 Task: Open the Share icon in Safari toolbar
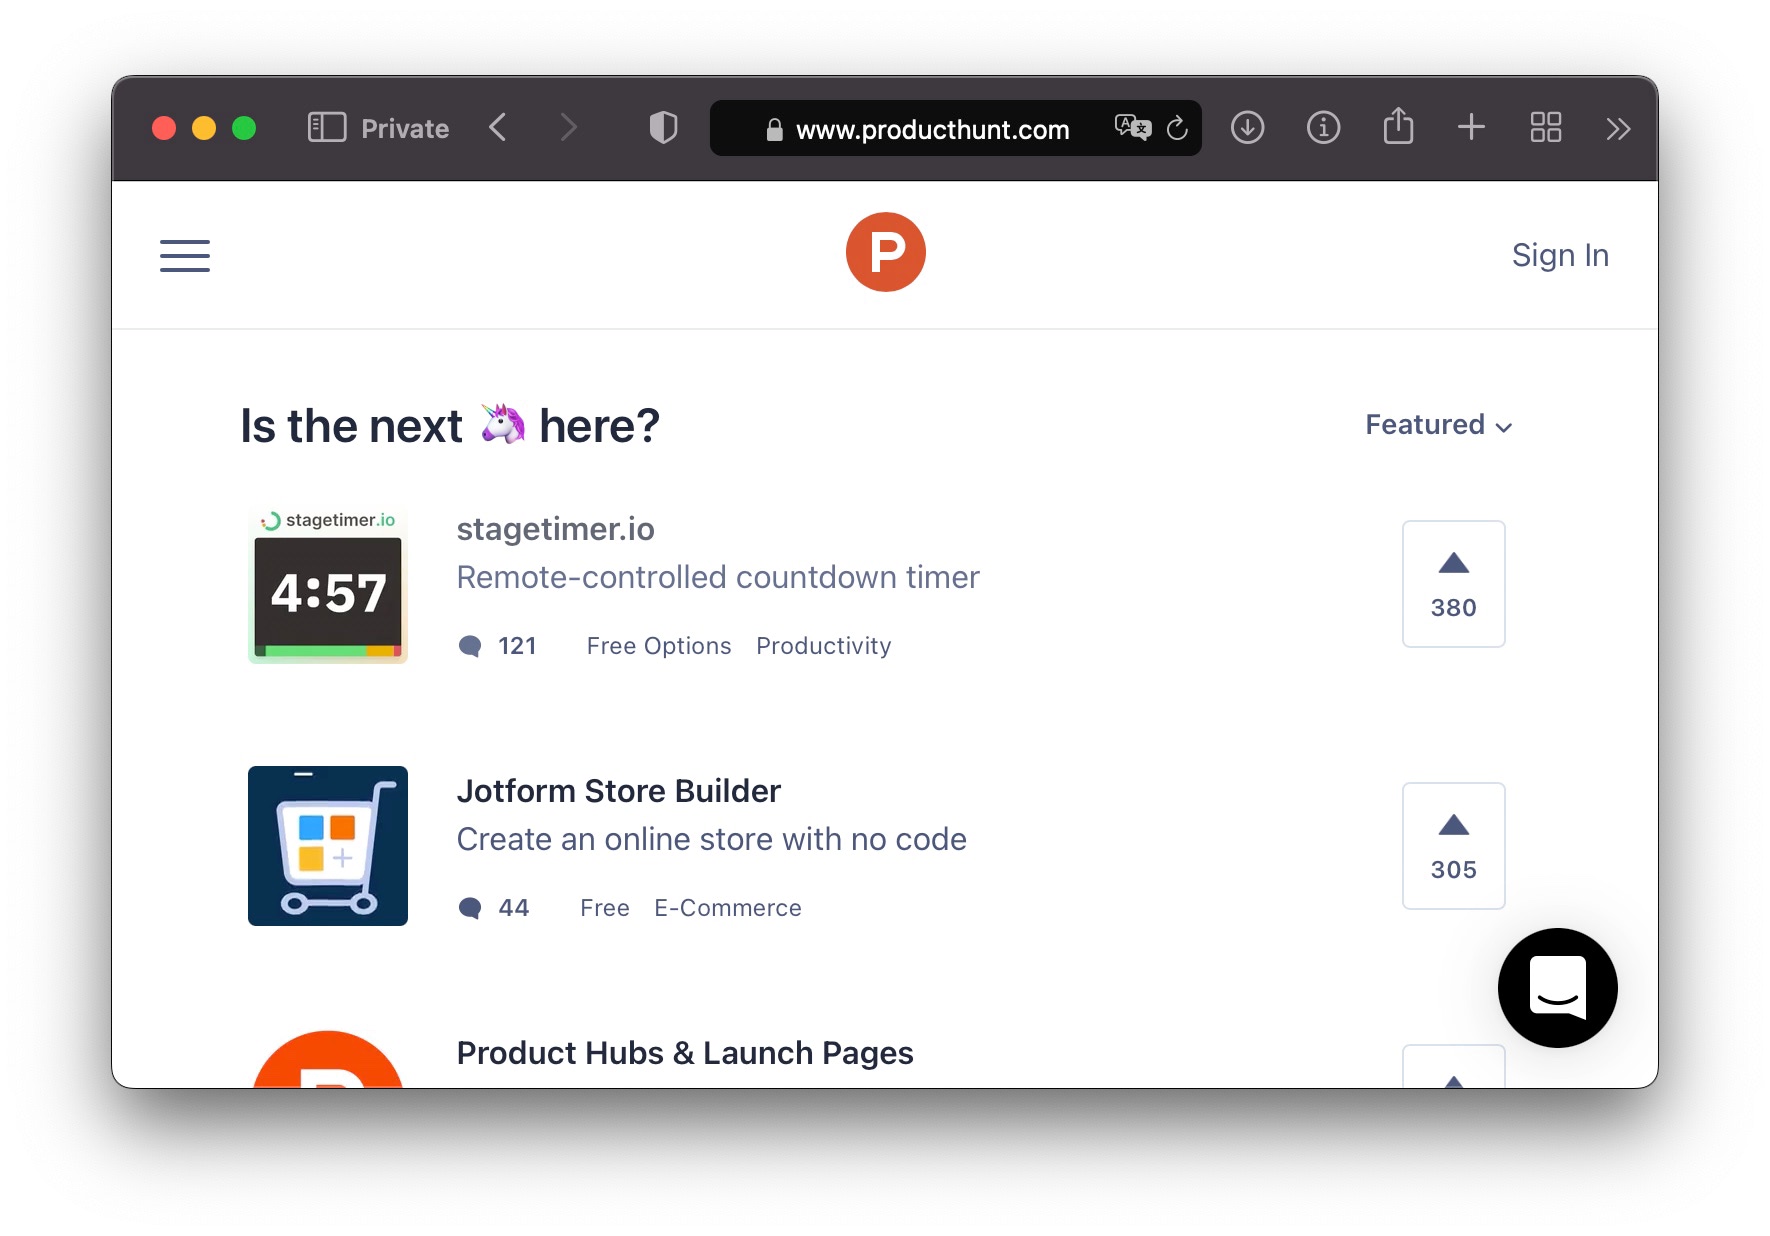pyautogui.click(x=1398, y=126)
